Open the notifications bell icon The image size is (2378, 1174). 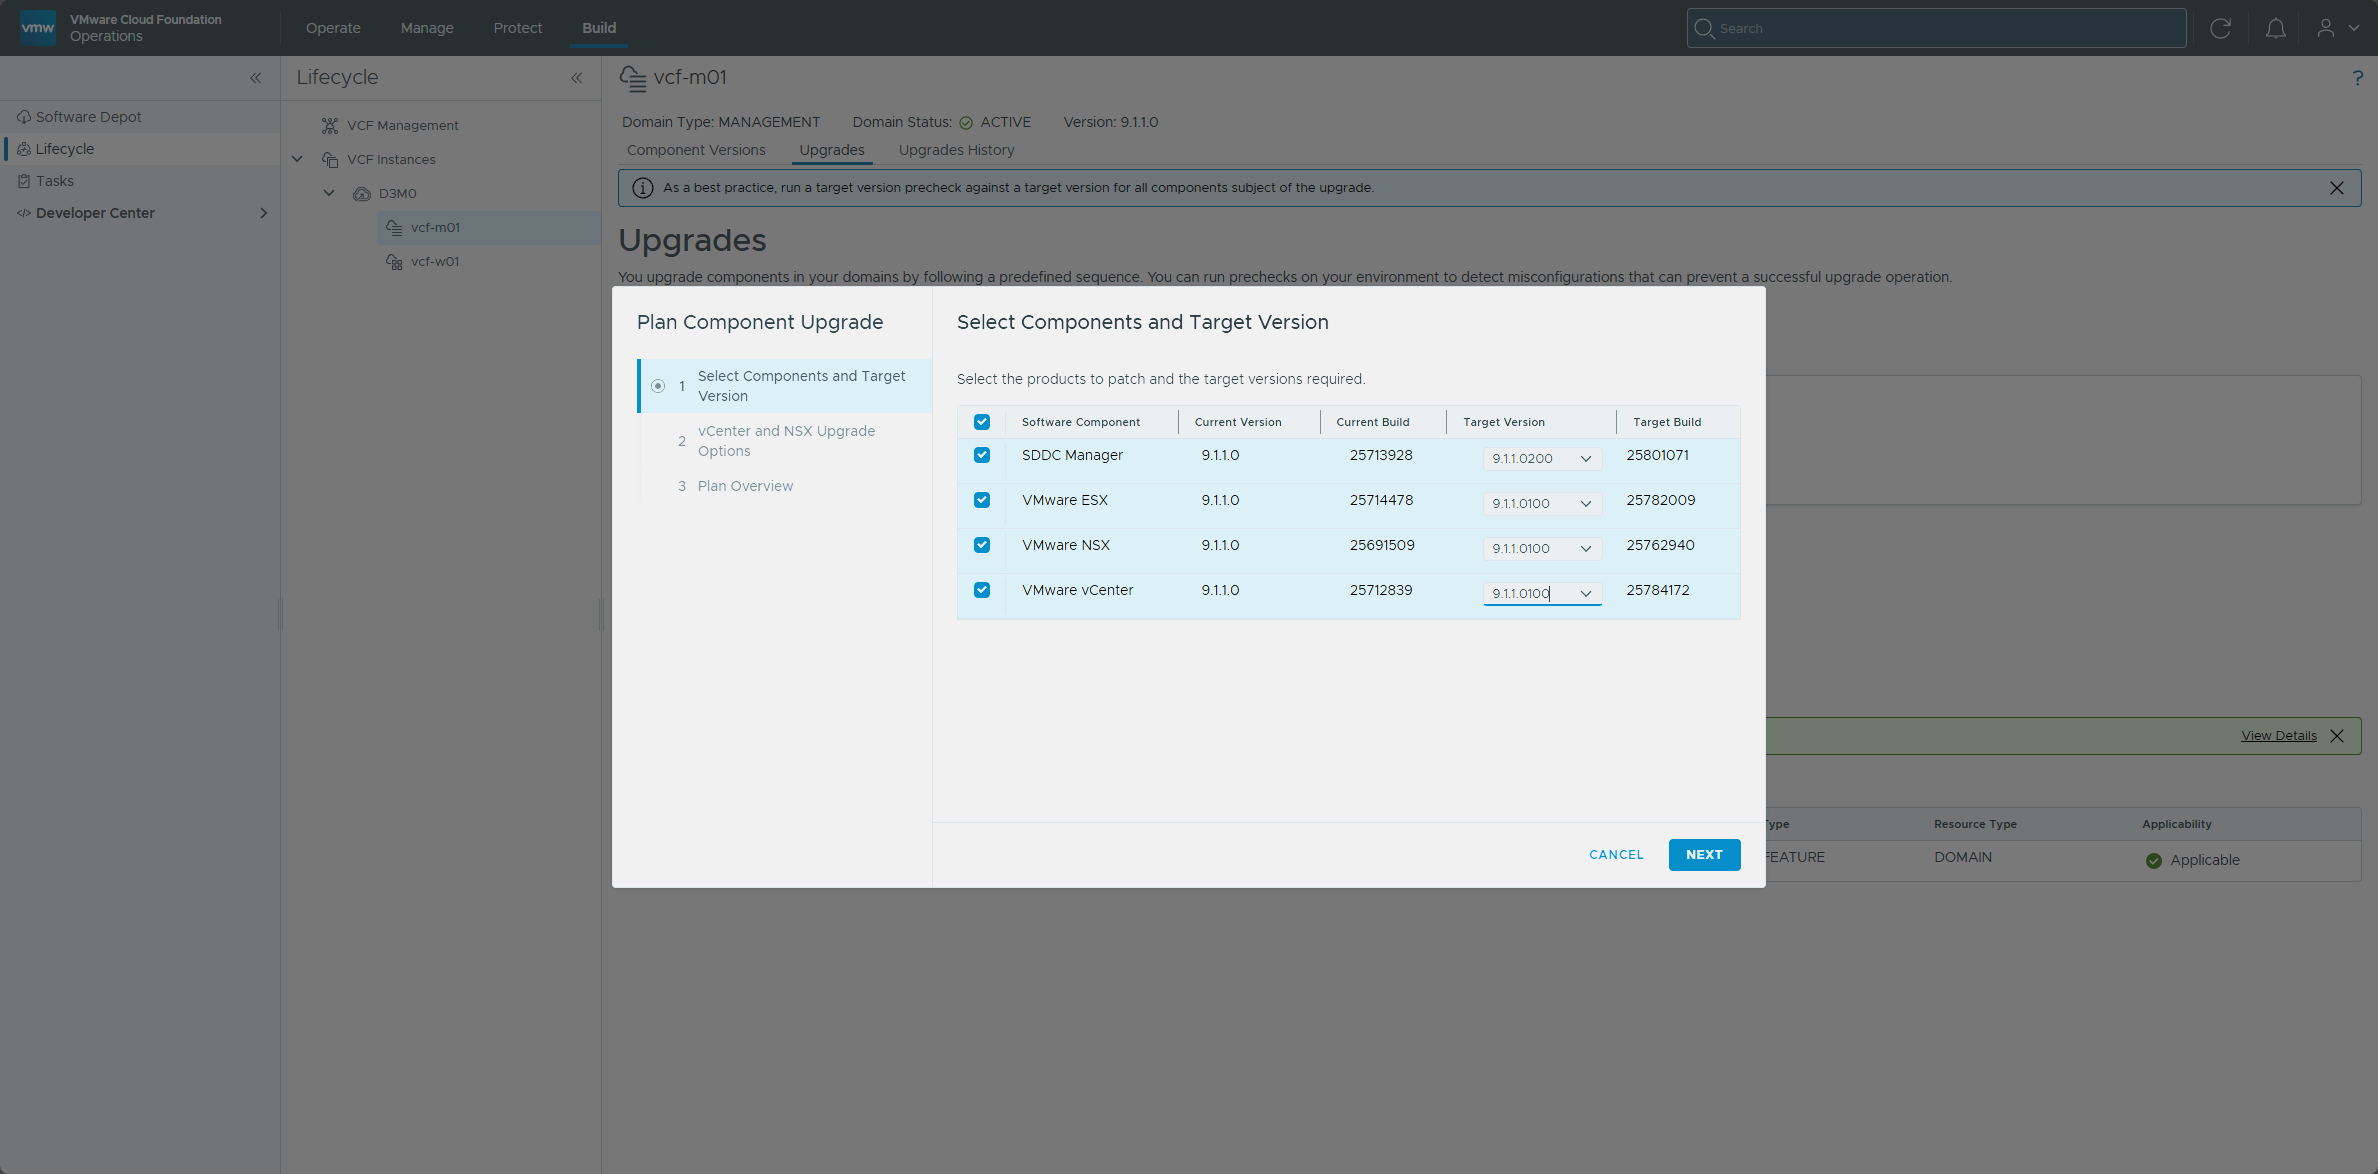pyautogui.click(x=2275, y=28)
